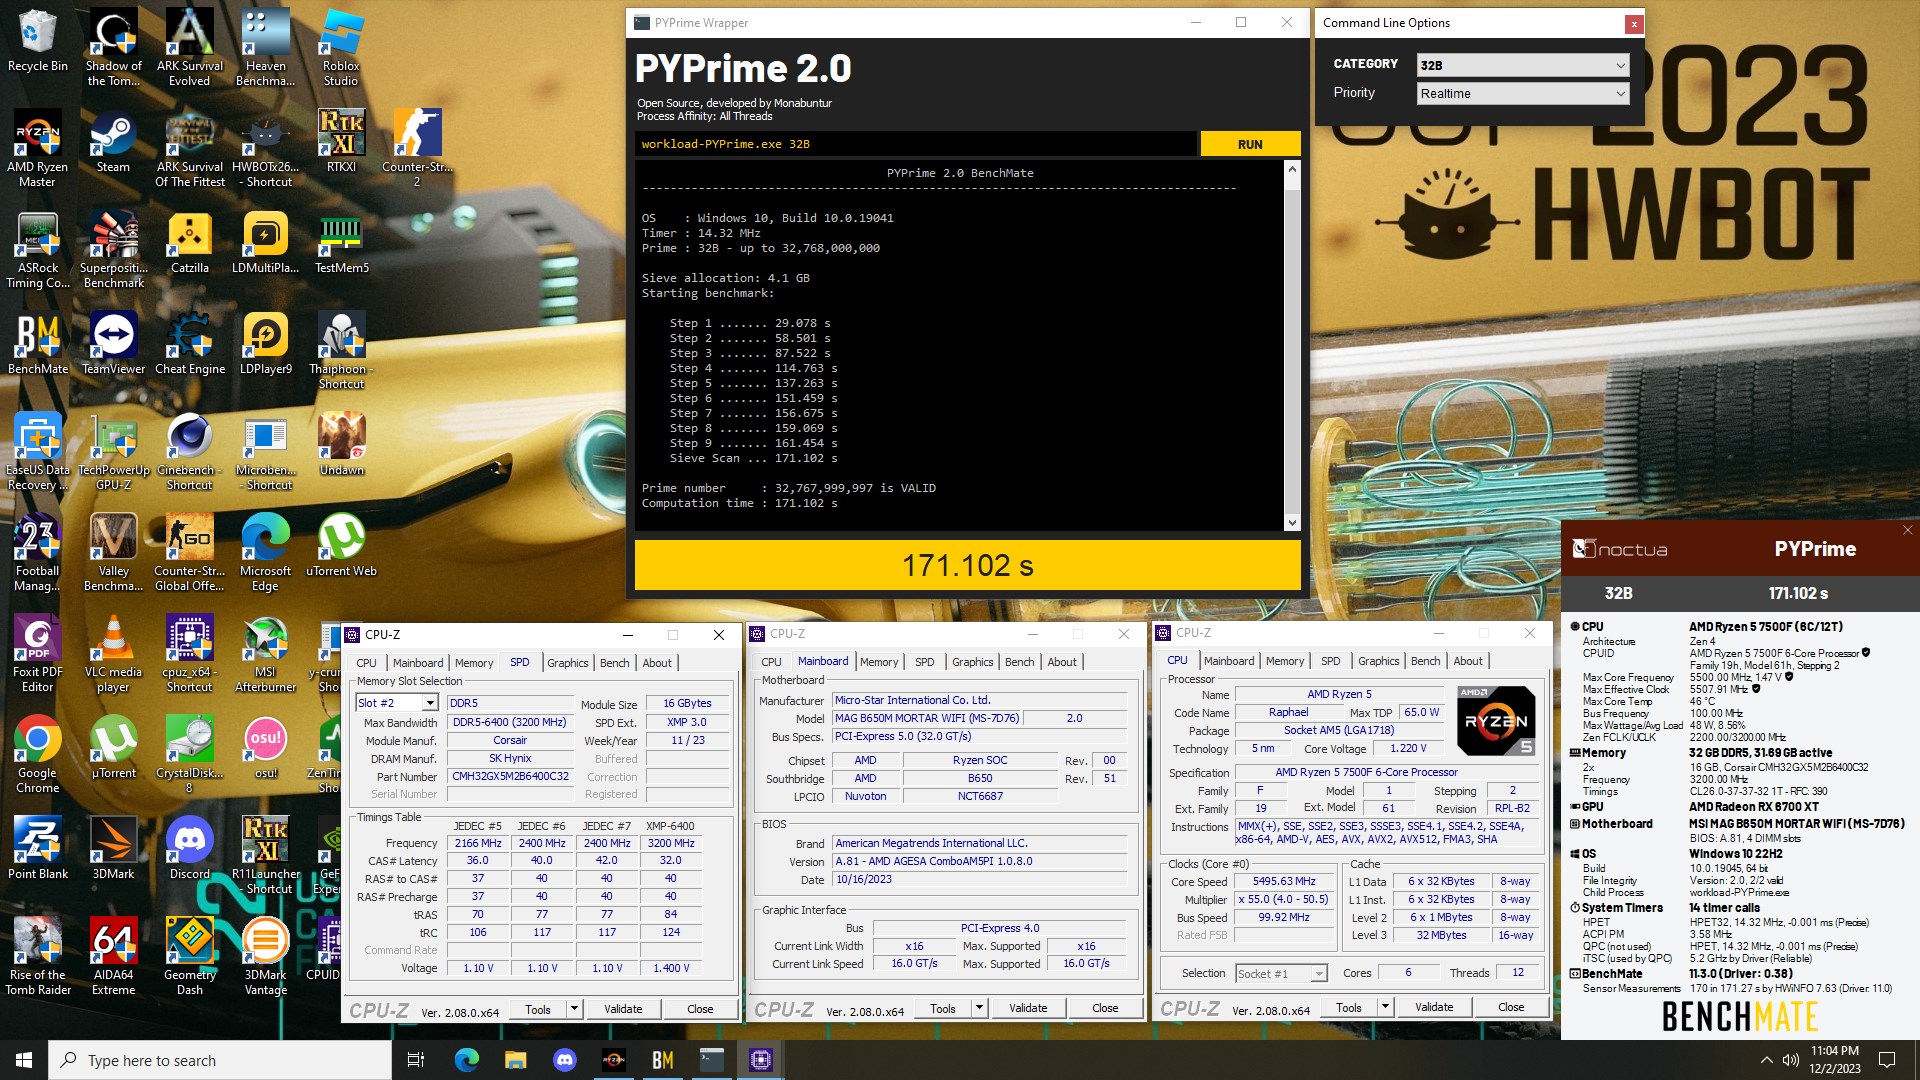Image resolution: width=1920 pixels, height=1080 pixels.
Task: Switch to CPU tab in SPD CPU-Z window
Action: click(366, 663)
